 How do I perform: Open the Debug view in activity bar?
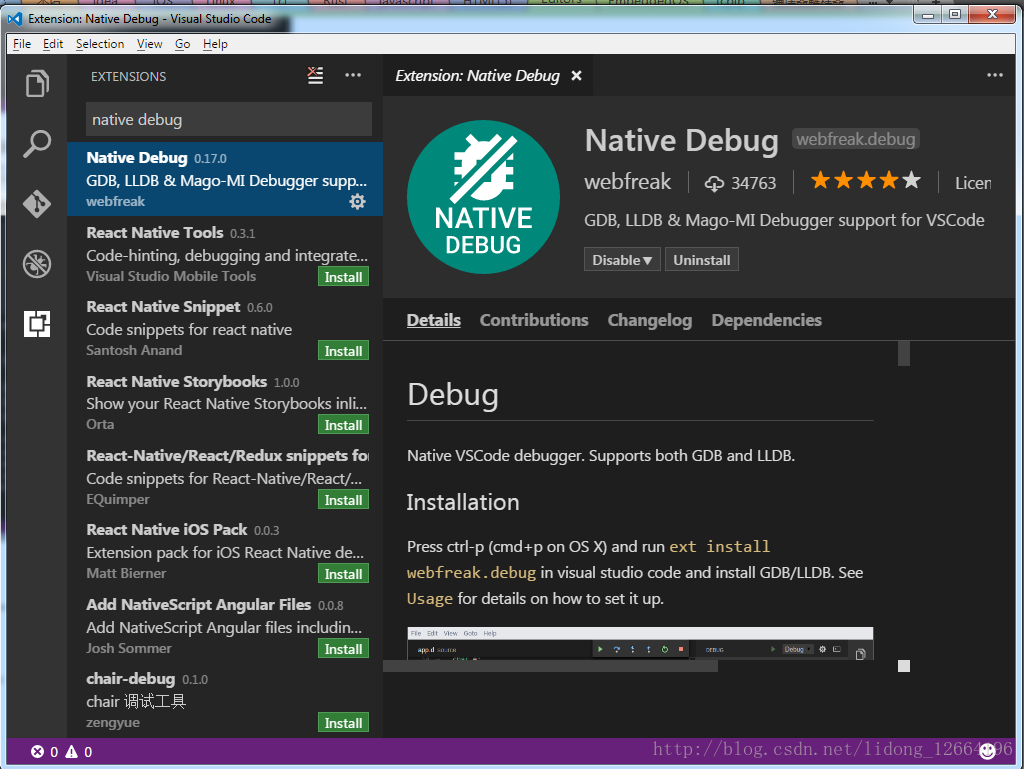(x=37, y=264)
